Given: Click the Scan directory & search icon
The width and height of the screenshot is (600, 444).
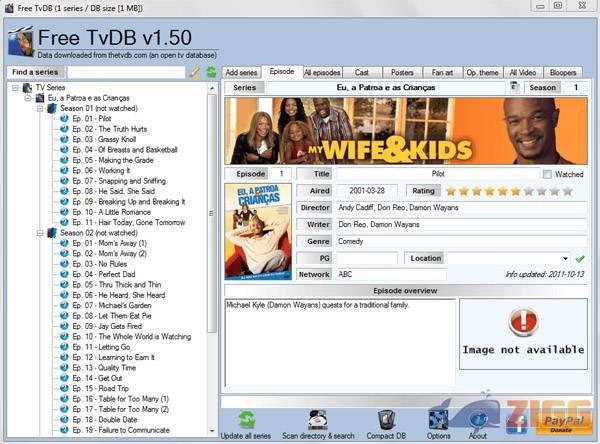Looking at the screenshot, I should point(318,420).
